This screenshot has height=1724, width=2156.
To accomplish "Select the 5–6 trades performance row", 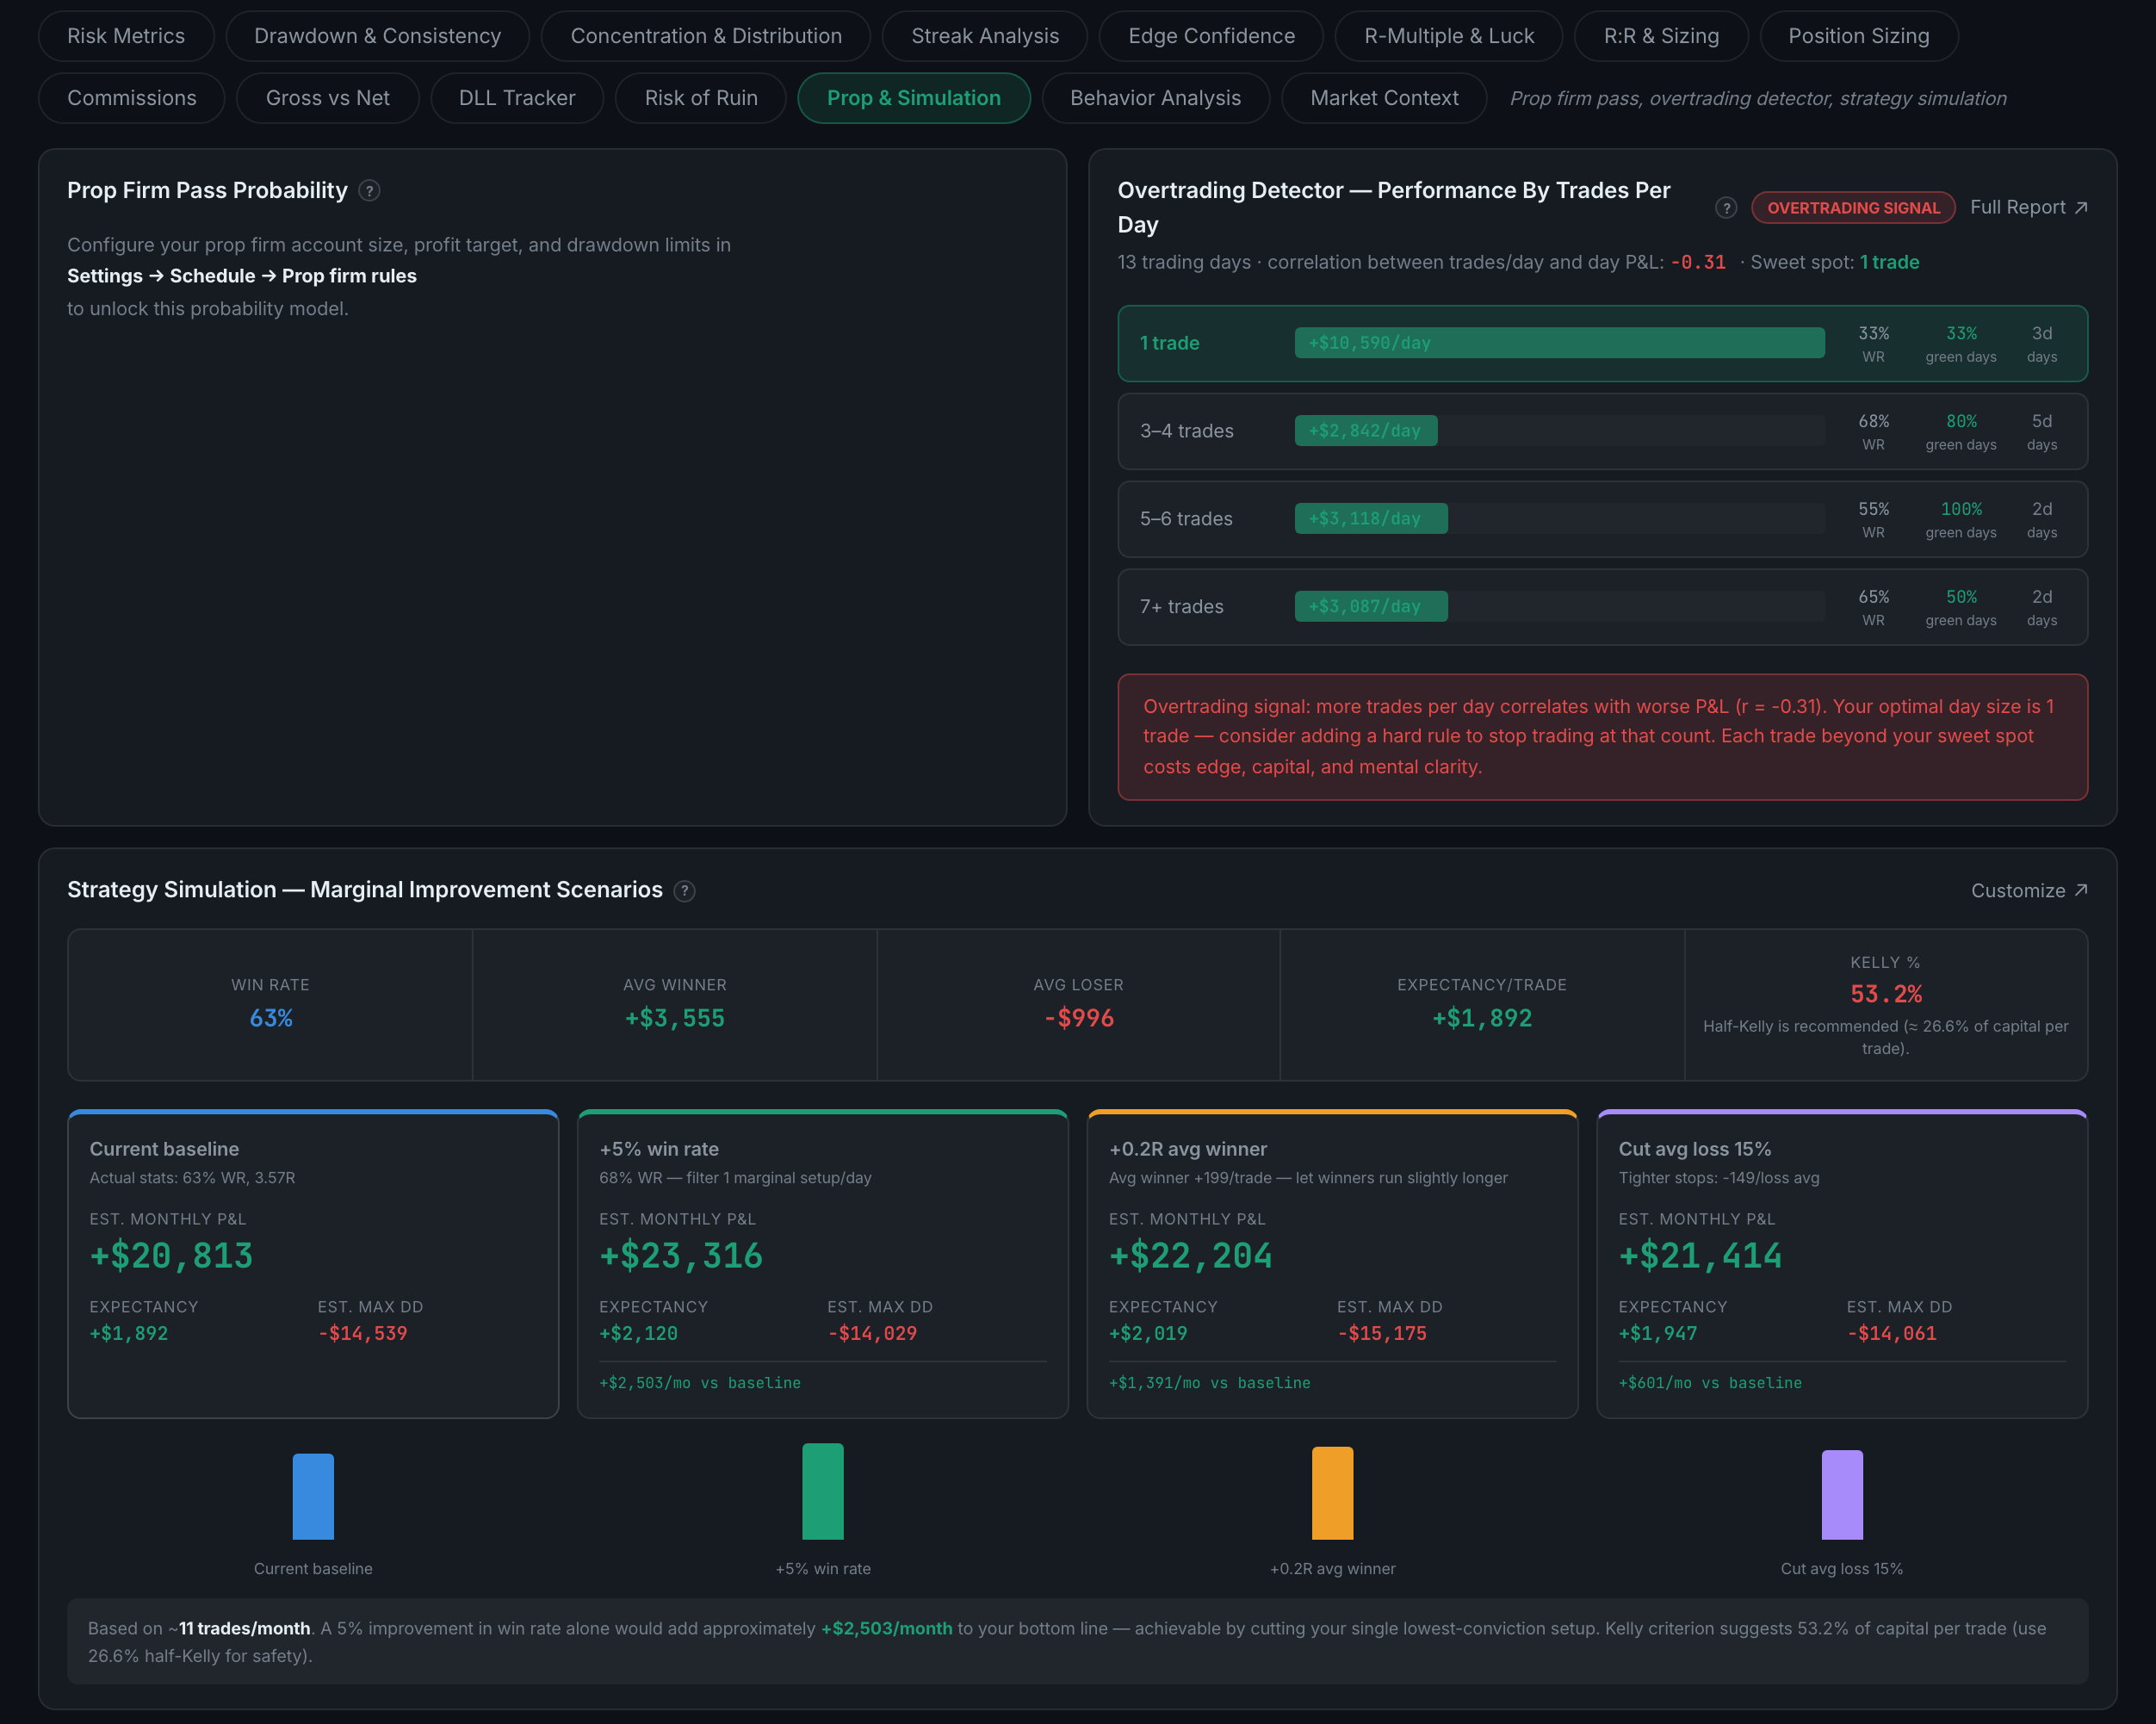I will [x=1602, y=519].
